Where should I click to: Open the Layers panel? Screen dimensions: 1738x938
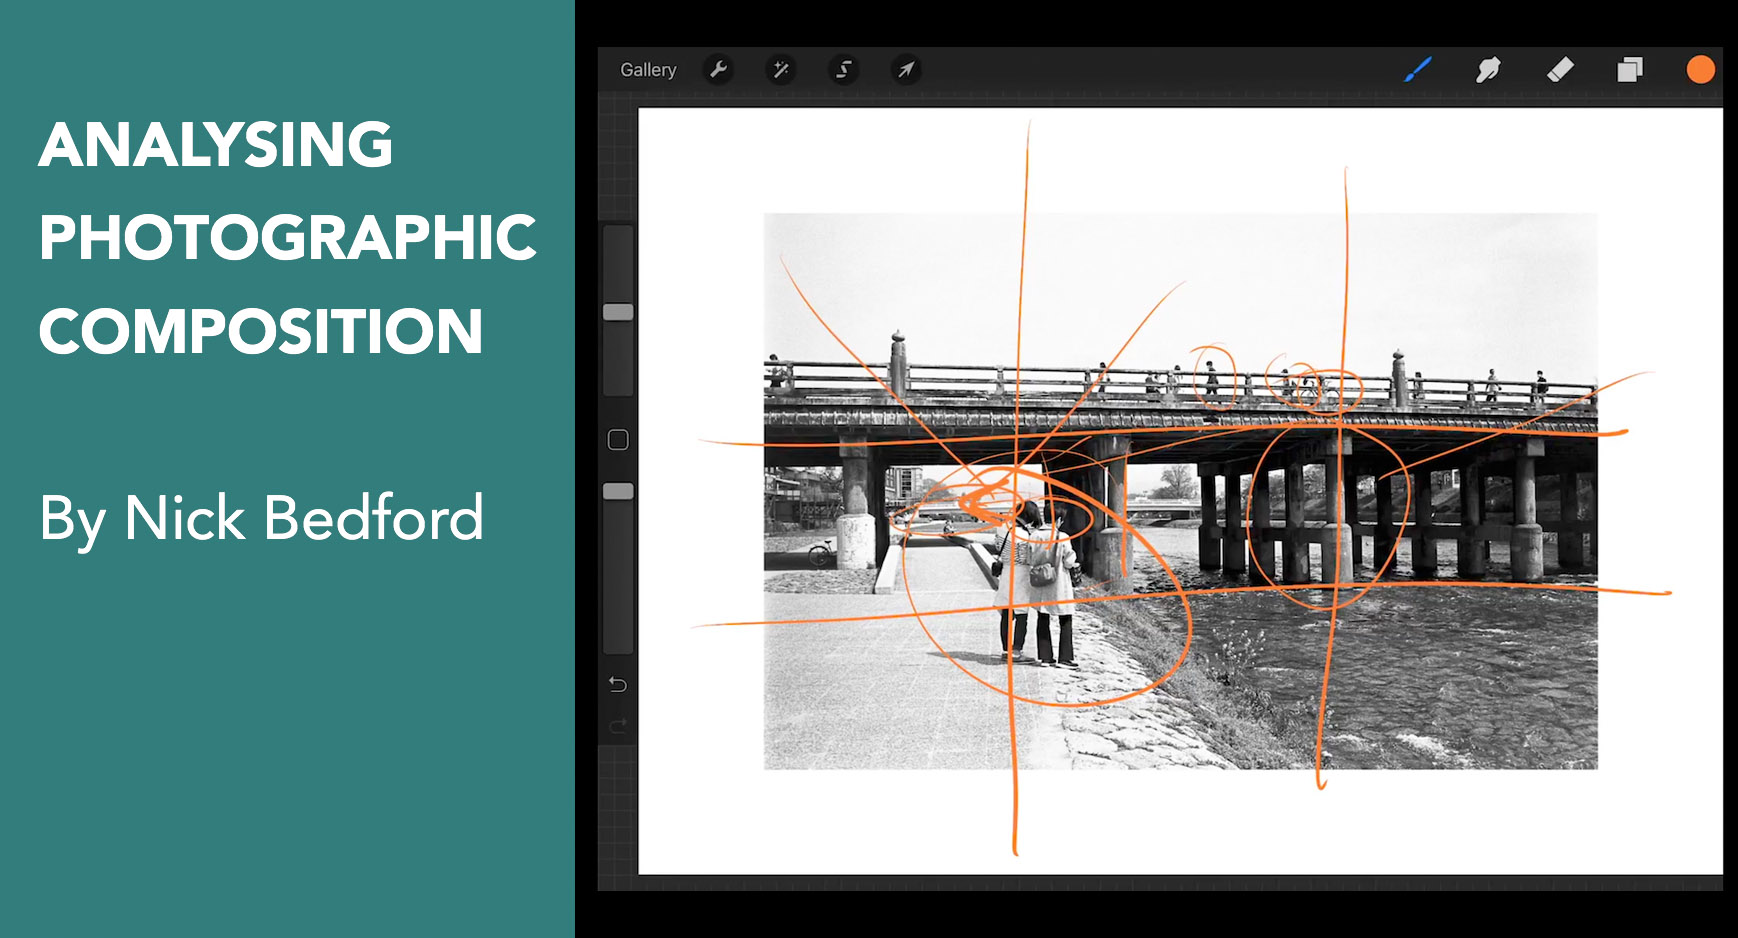pyautogui.click(x=1630, y=69)
